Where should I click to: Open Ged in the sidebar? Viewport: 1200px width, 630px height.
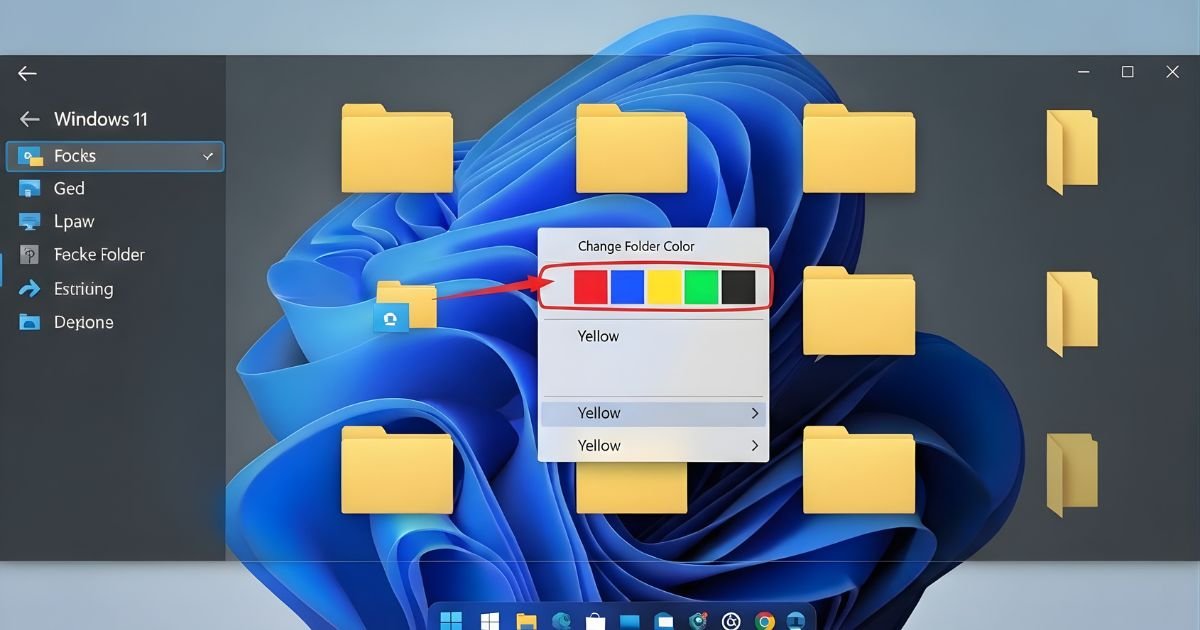[69, 189]
